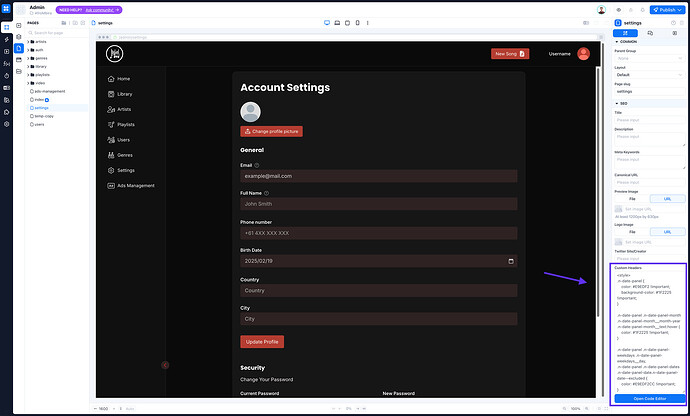Expand the artists folder
The height and width of the screenshot is (416, 690).
point(28,42)
